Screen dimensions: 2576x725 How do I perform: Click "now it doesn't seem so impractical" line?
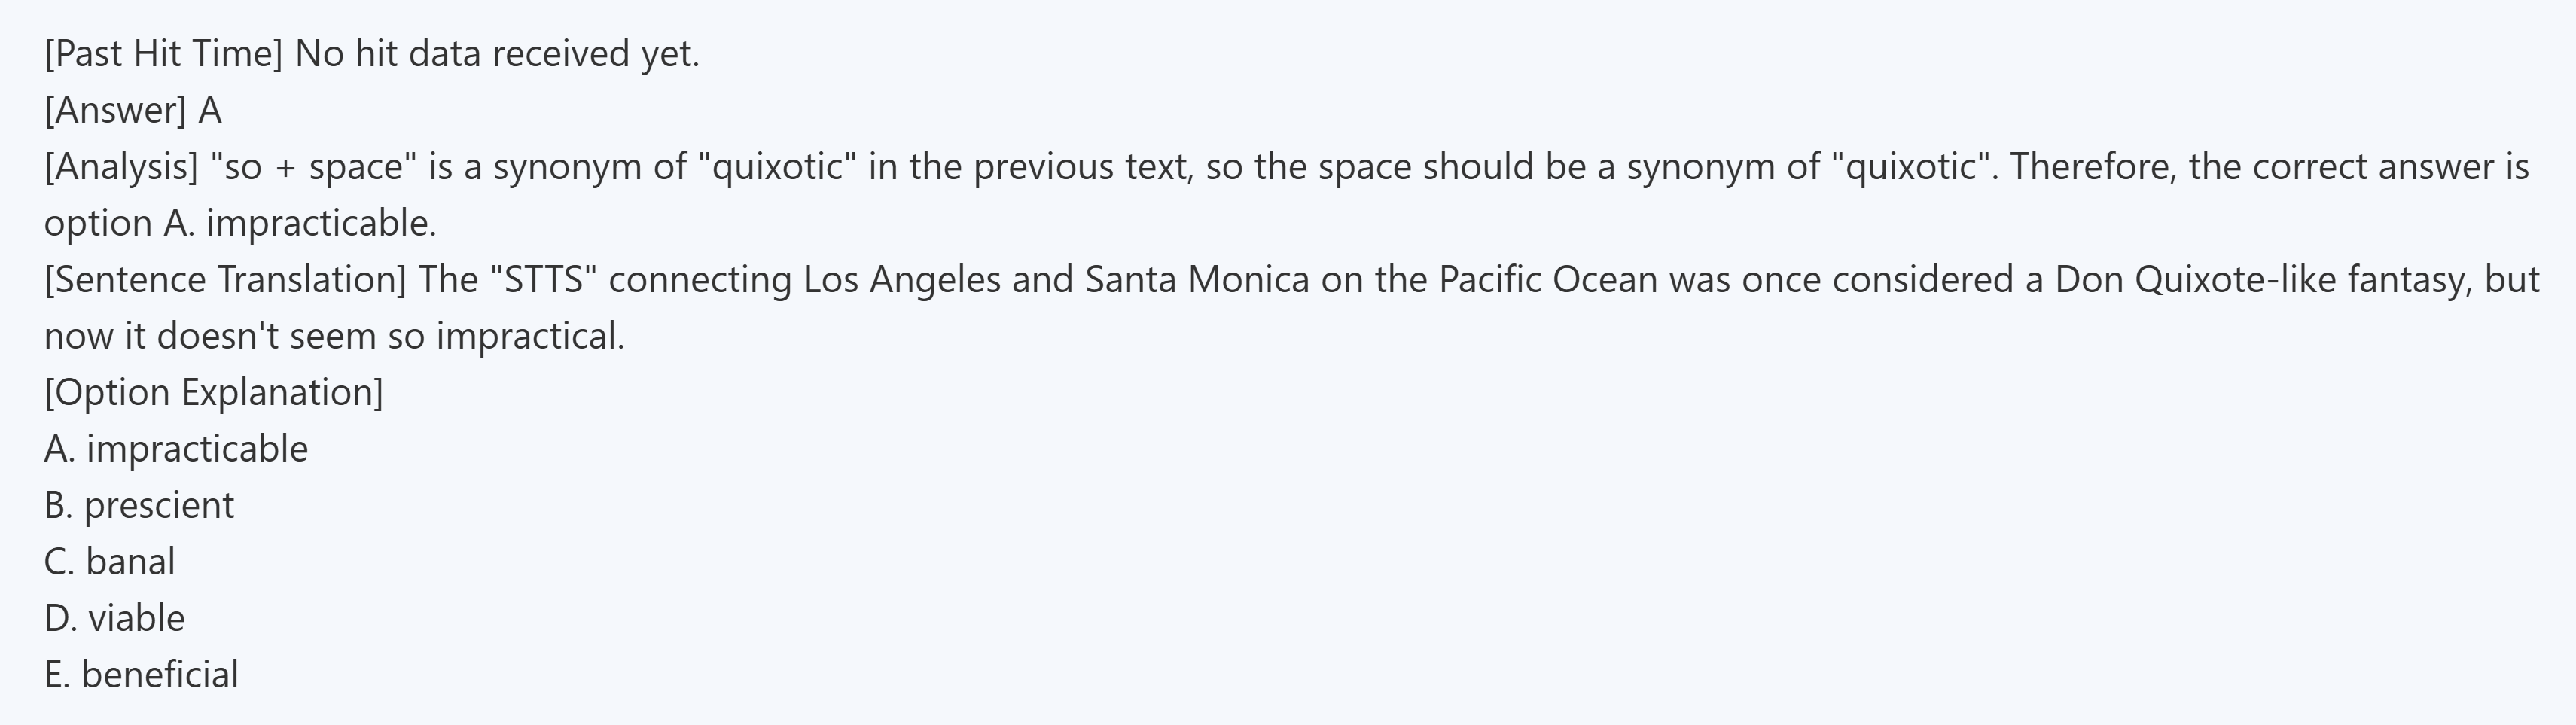click(334, 337)
